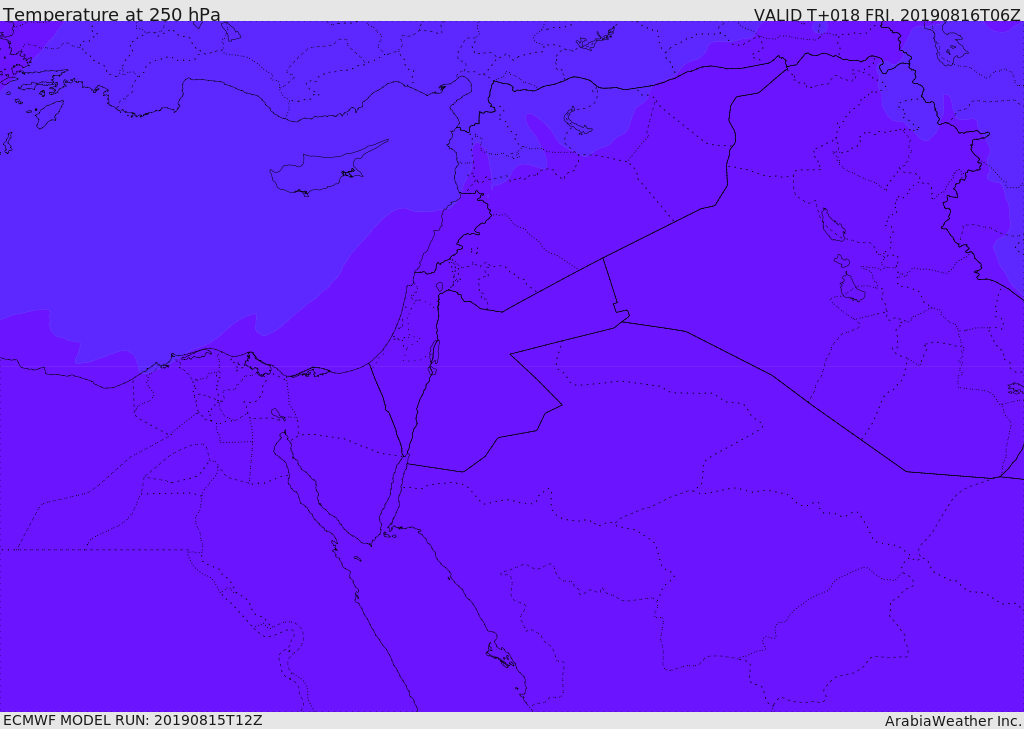
Task: Click the 'VALID T+018 FRI. 20190816T06Z' label
Action: (887, 14)
